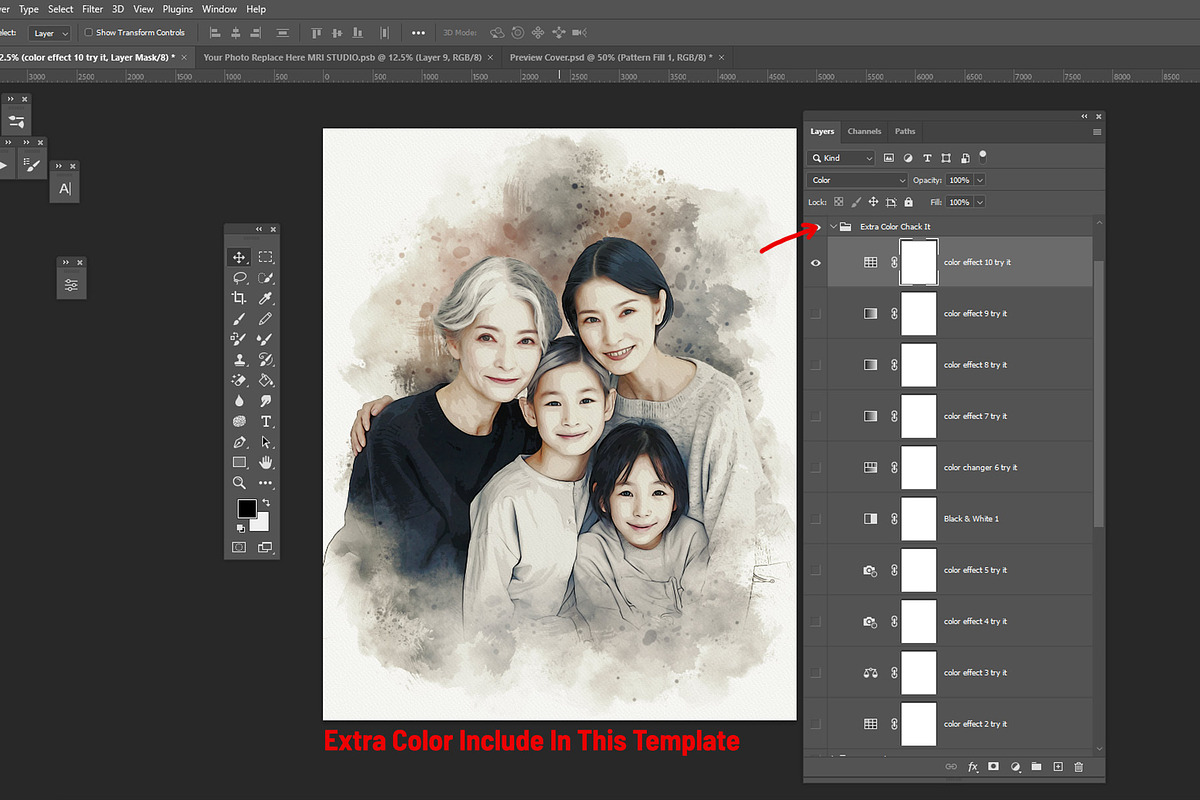
Task: Open Edit Toolbar three-dots in toolbox
Action: (265, 483)
